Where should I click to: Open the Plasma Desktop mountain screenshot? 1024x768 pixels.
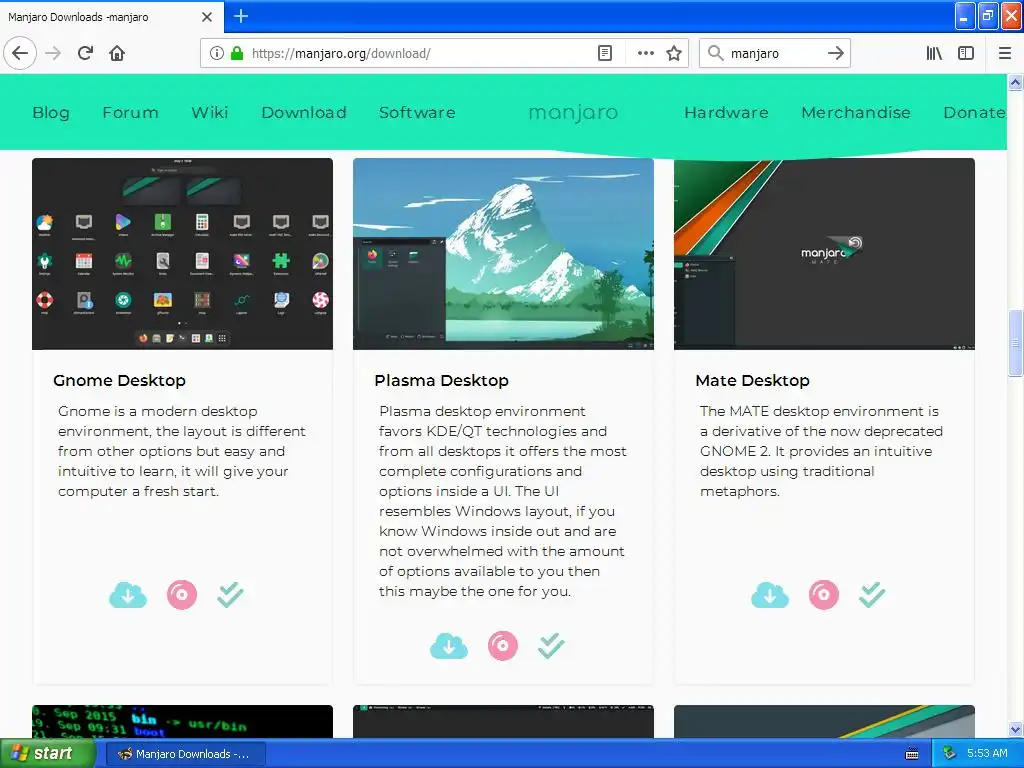(x=503, y=253)
